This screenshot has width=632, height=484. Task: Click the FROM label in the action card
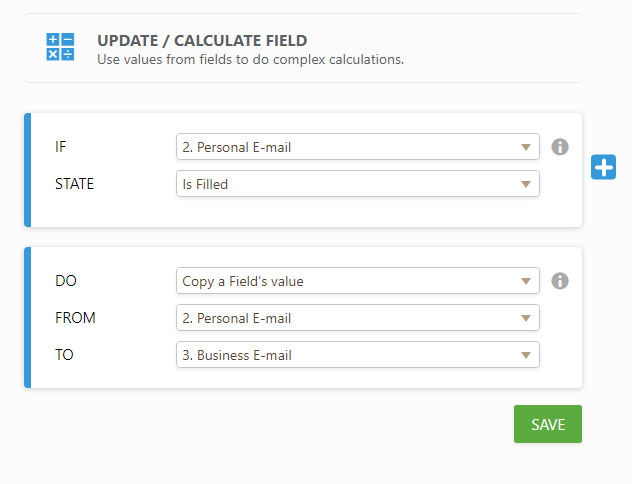click(x=73, y=318)
